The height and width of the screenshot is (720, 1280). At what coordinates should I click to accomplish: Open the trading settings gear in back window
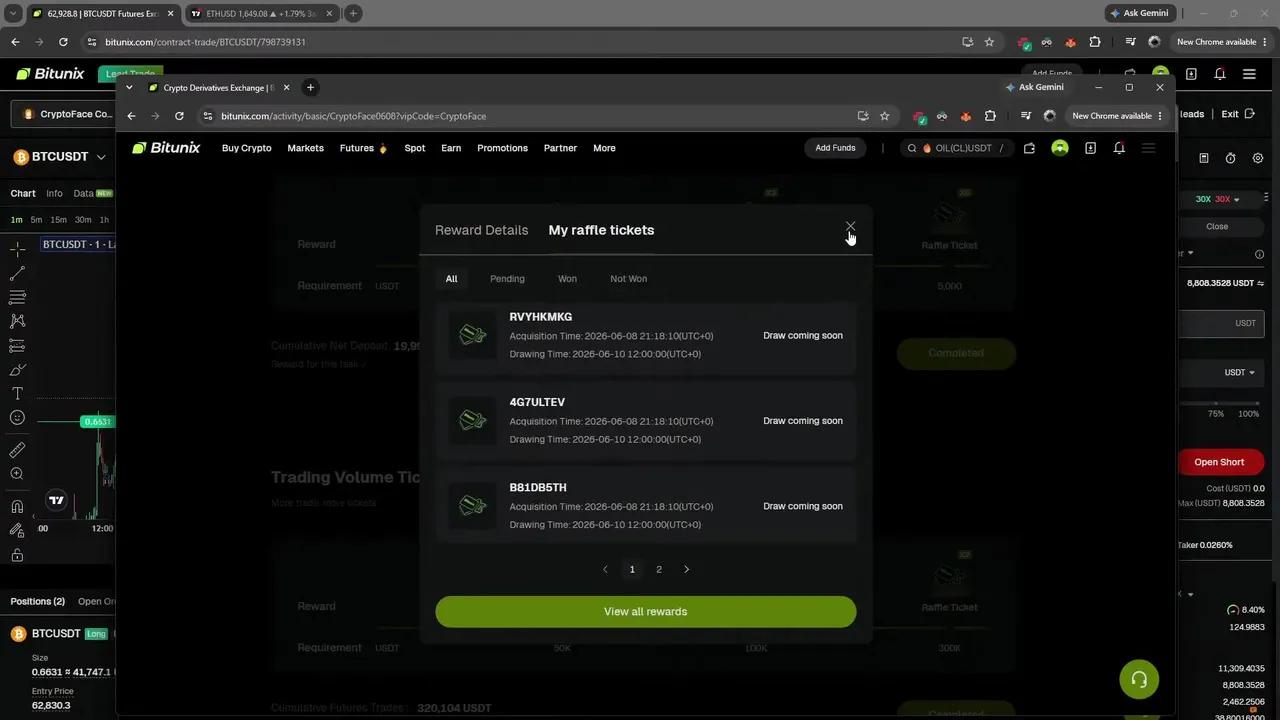point(1258,158)
